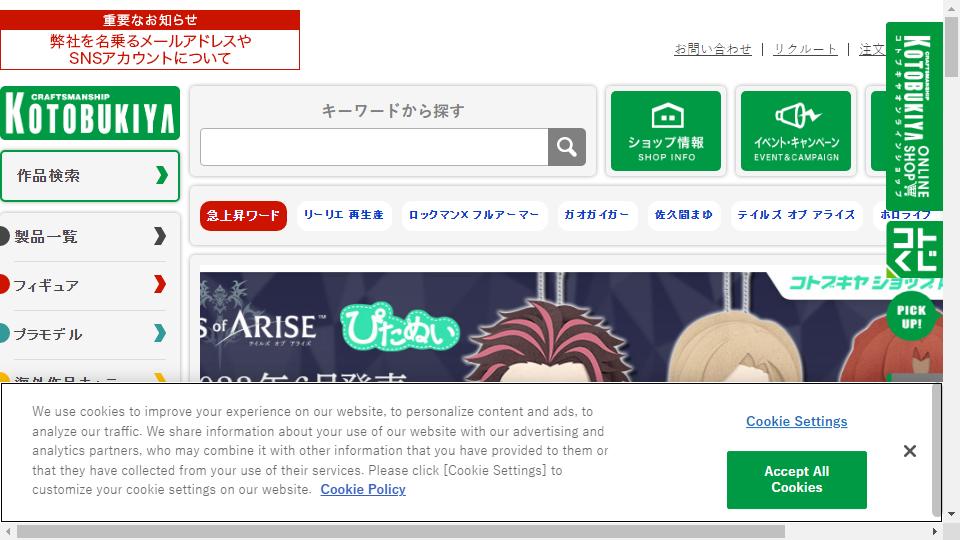The image size is (960, 540).
Task: Click the keyword search input field
Action: point(374,147)
